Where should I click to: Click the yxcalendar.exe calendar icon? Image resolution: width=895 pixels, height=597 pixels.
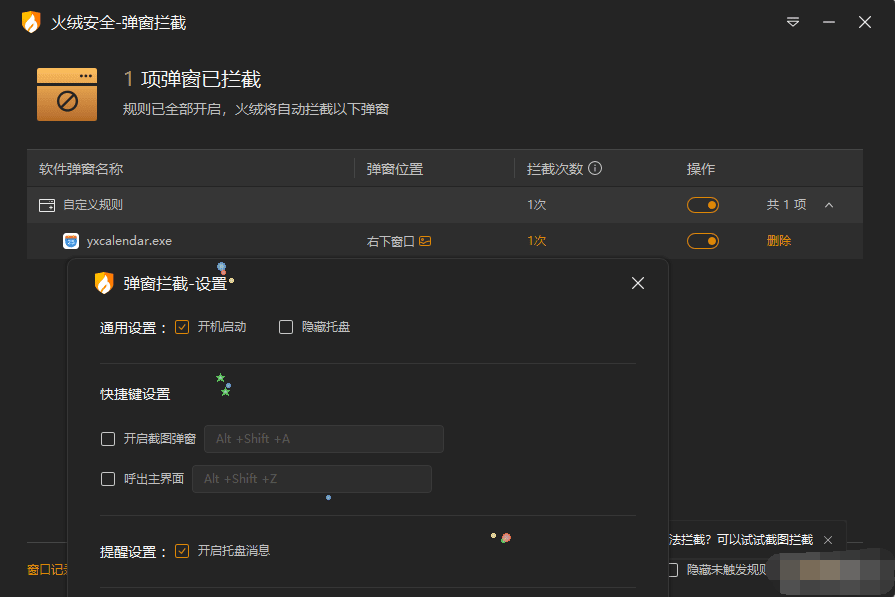[x=71, y=241]
